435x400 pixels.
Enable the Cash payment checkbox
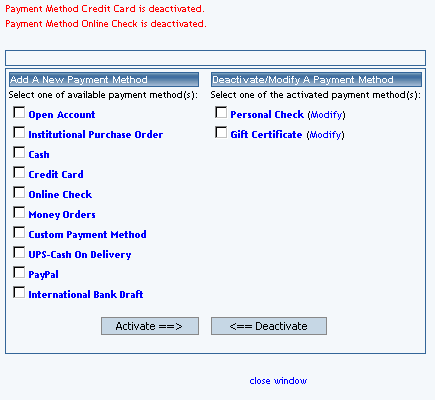tap(19, 152)
